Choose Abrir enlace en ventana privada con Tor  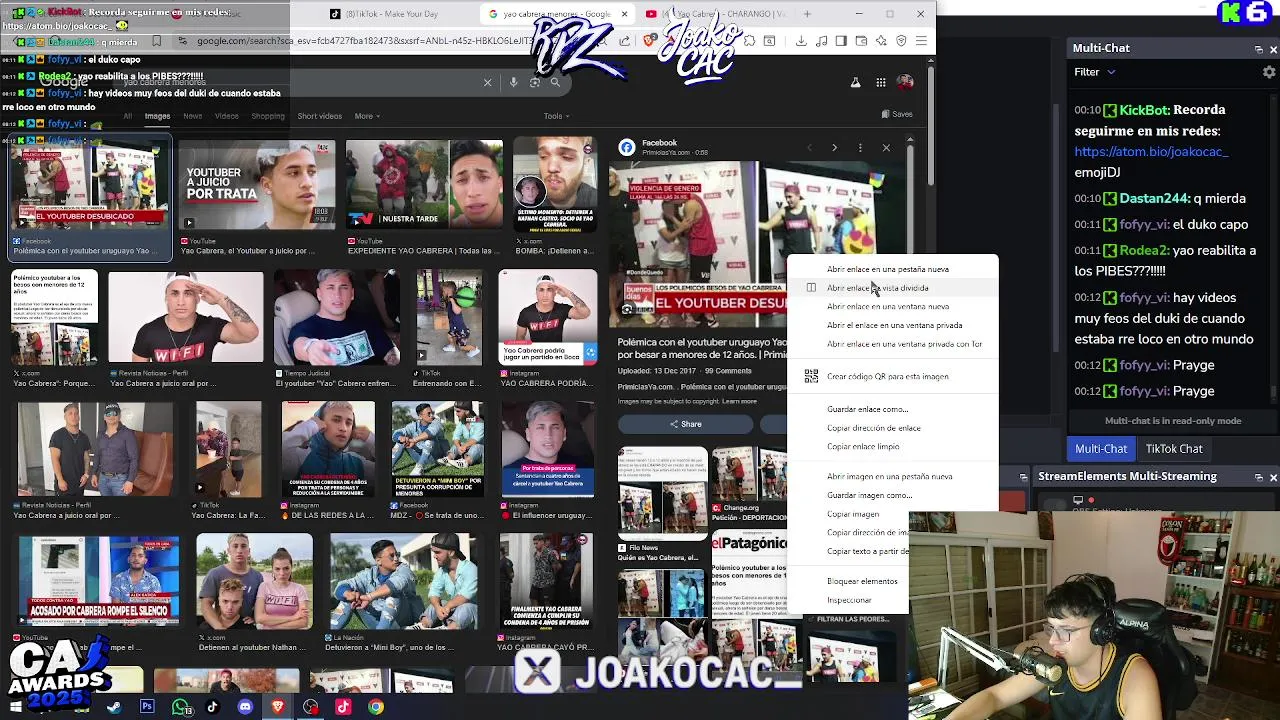pos(893,344)
